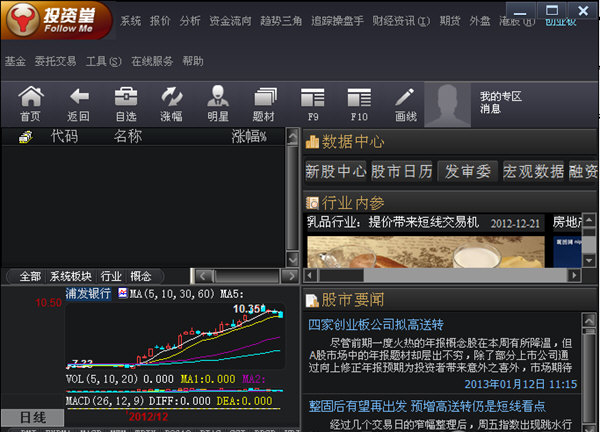Click the 2012-12-21 article date
This screenshot has height=432, width=603.
pyautogui.click(x=515, y=224)
